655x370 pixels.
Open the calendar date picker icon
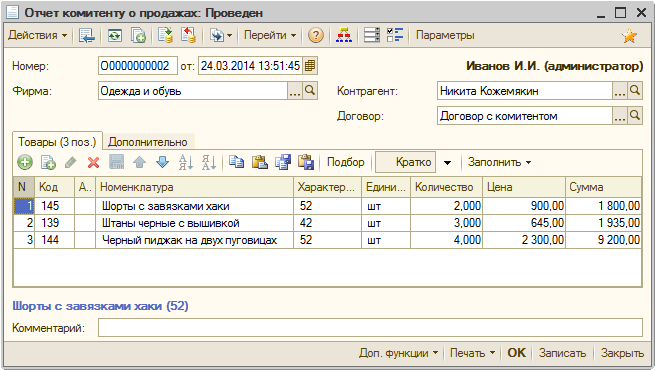coord(310,66)
